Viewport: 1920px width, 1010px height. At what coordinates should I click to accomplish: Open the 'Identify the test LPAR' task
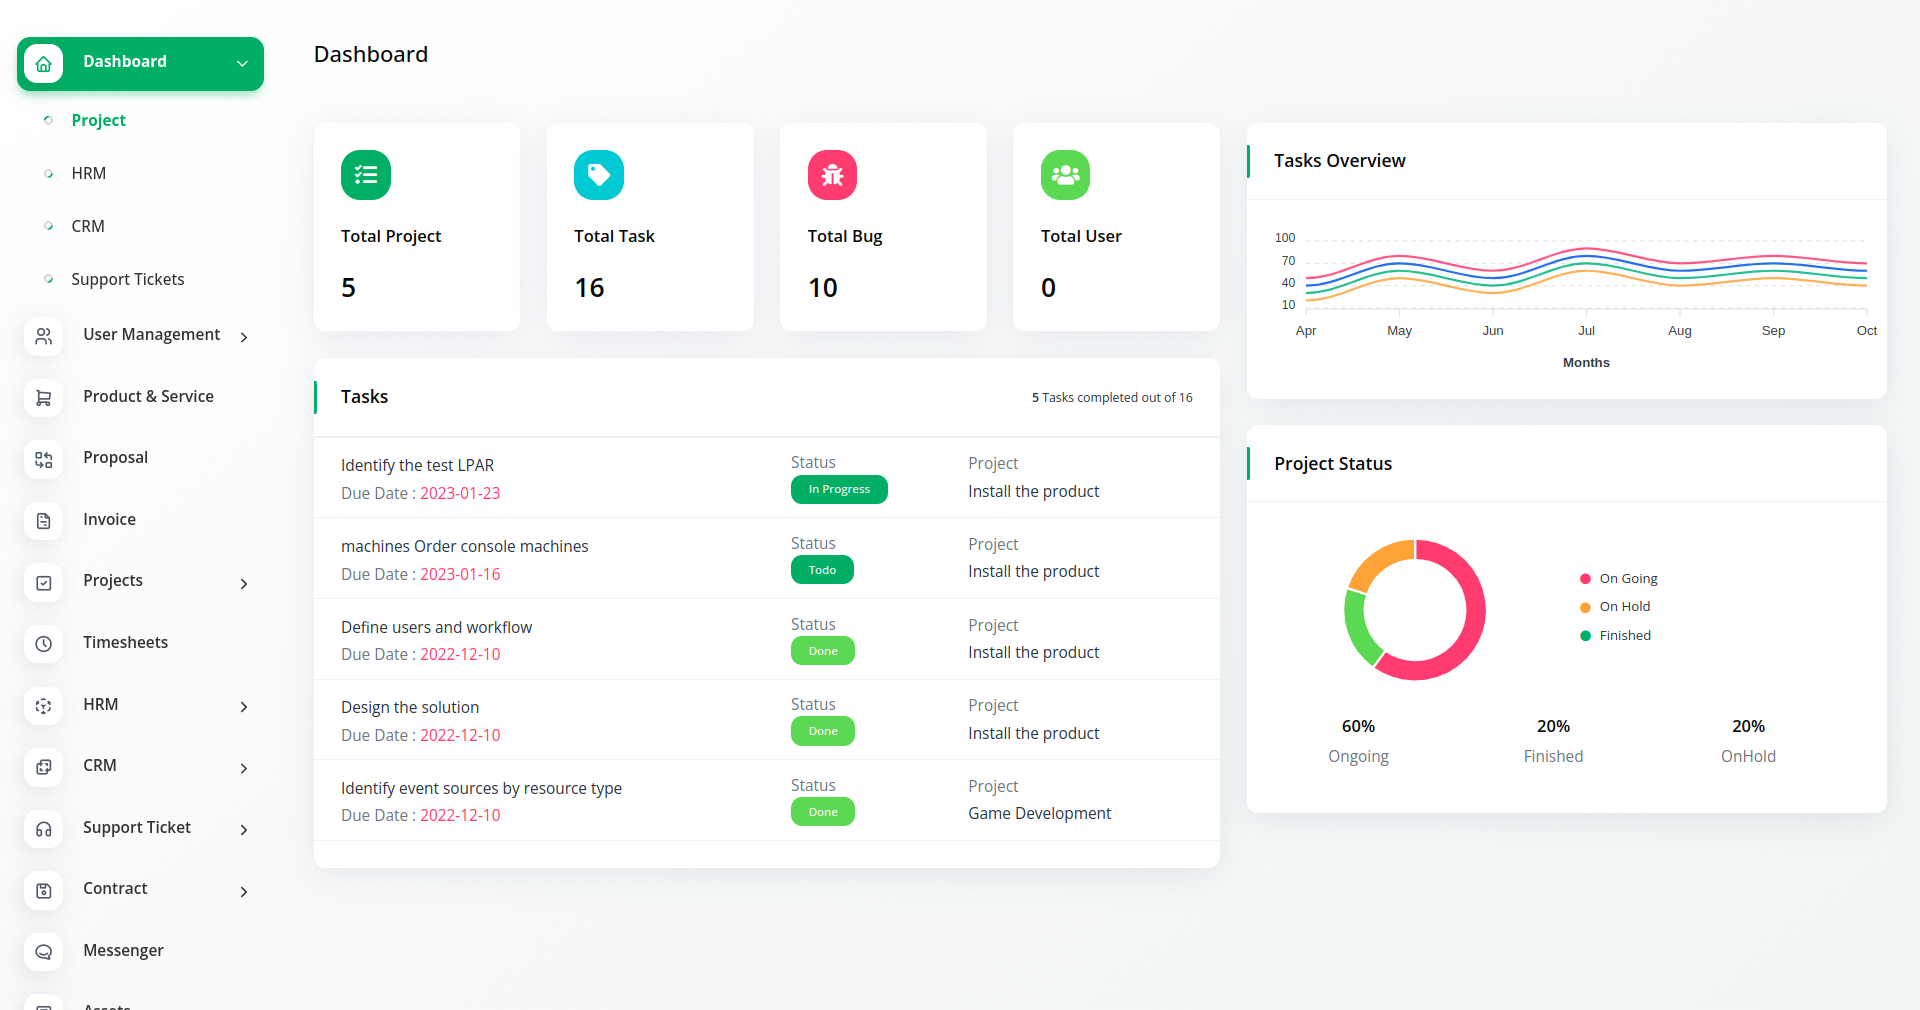[x=417, y=466]
